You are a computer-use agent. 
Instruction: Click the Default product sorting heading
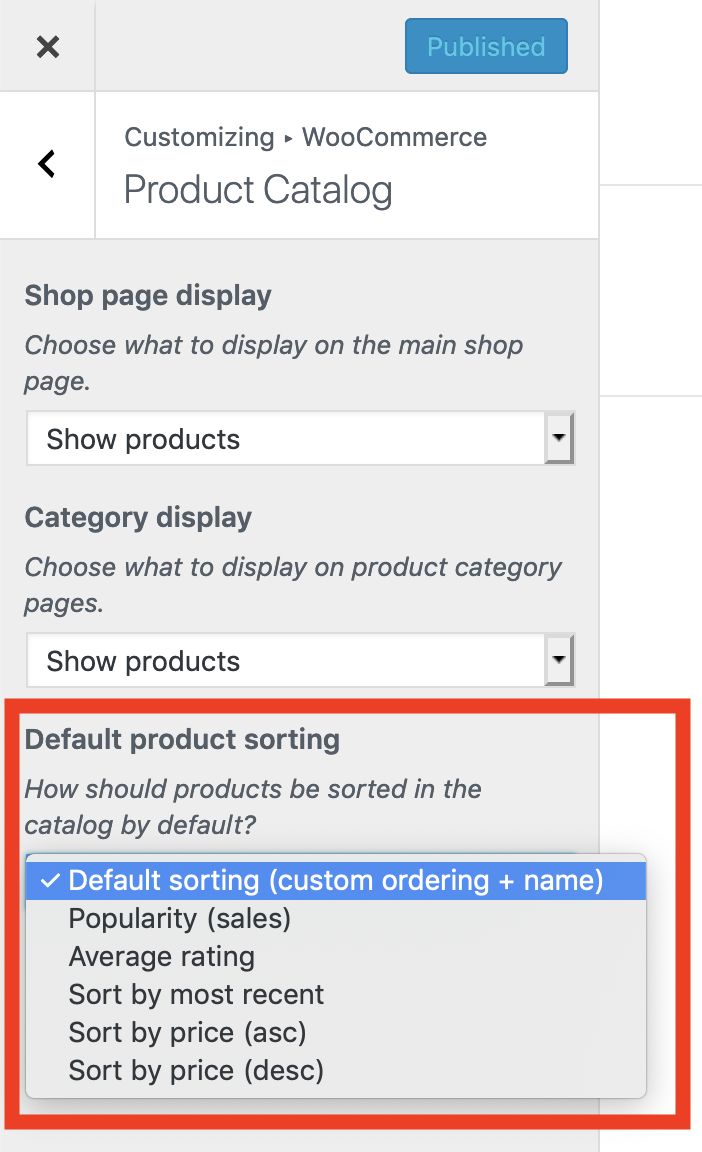pos(182,741)
